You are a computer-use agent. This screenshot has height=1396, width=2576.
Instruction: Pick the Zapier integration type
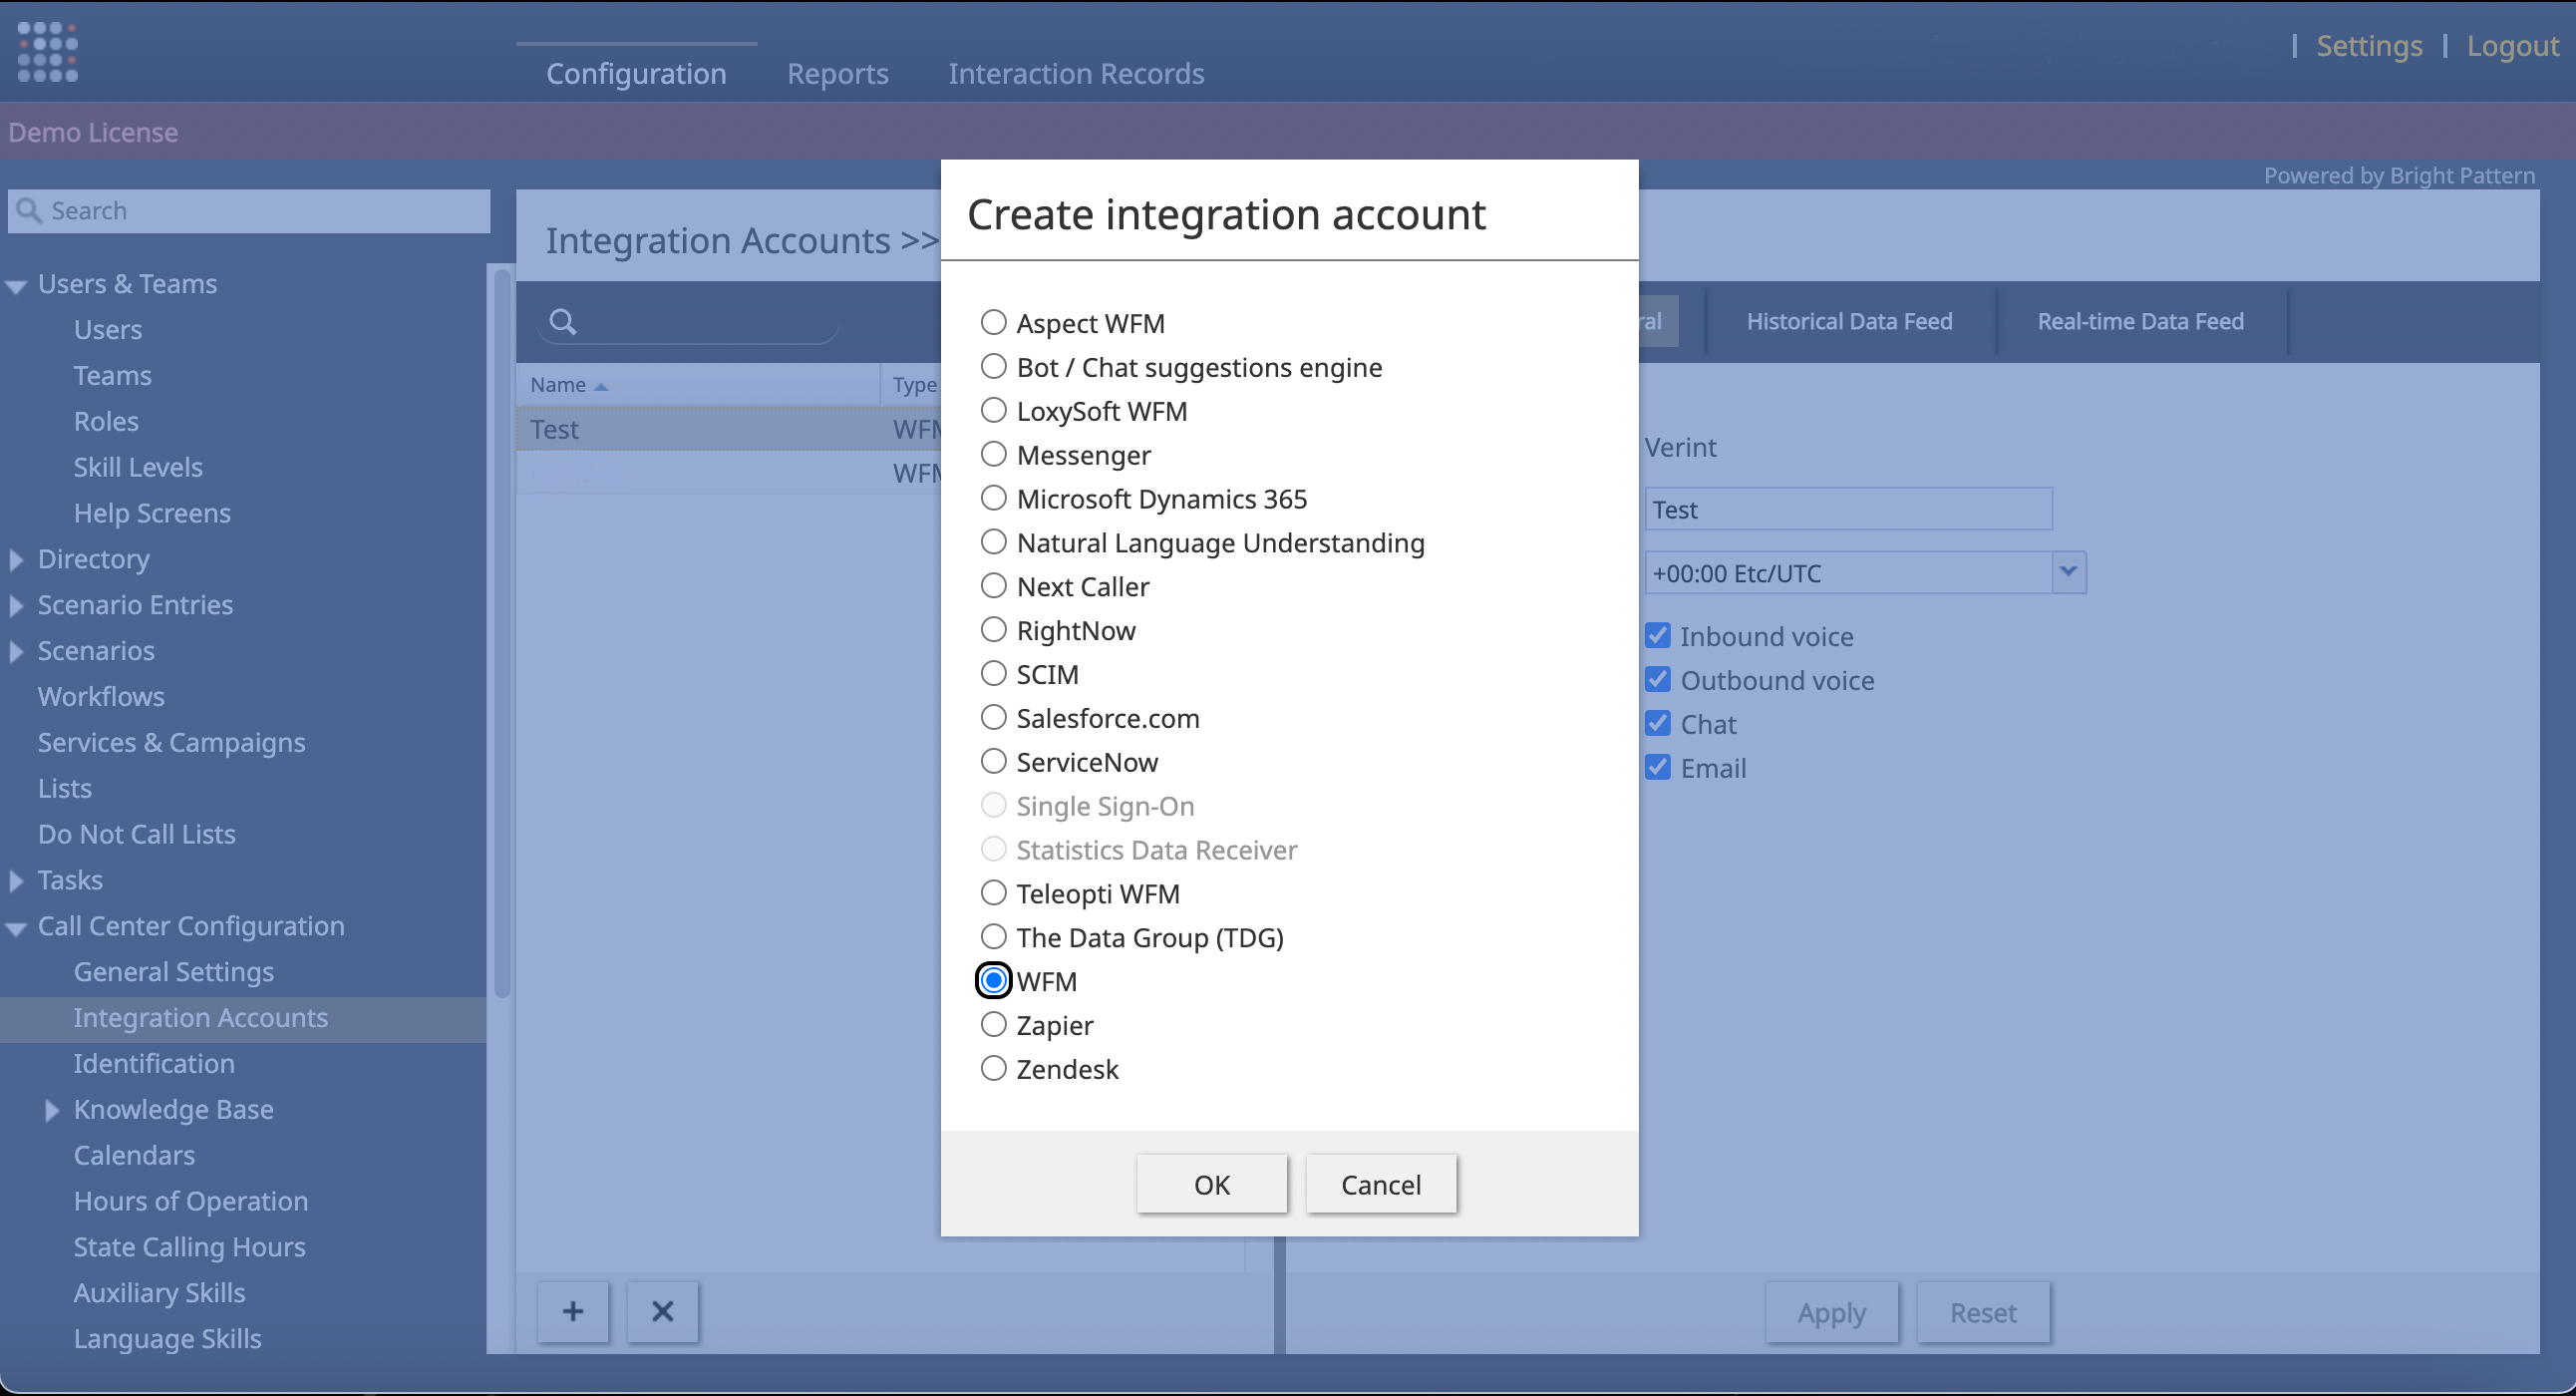[993, 1024]
